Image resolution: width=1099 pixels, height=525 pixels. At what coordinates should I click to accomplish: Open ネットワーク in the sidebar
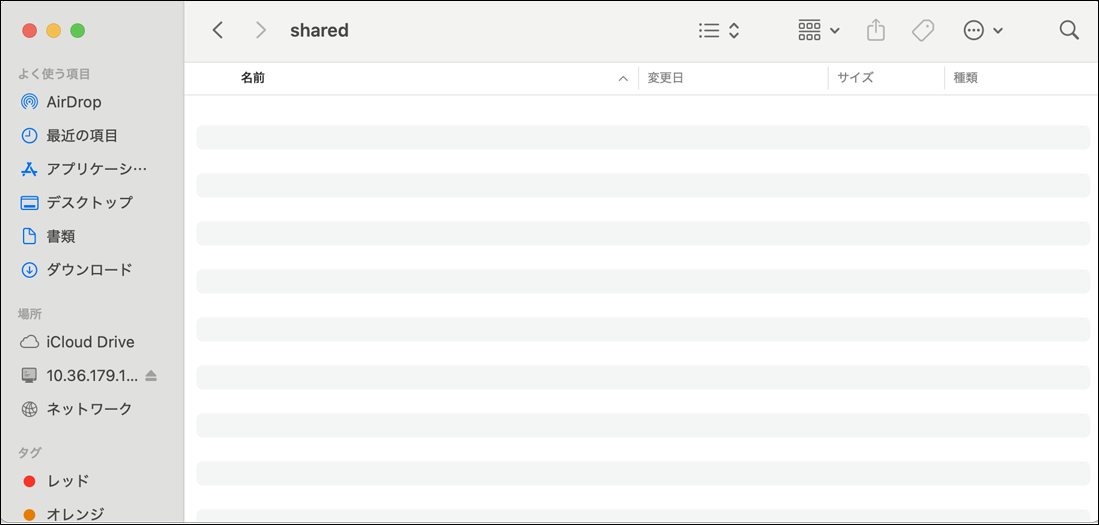coord(89,409)
